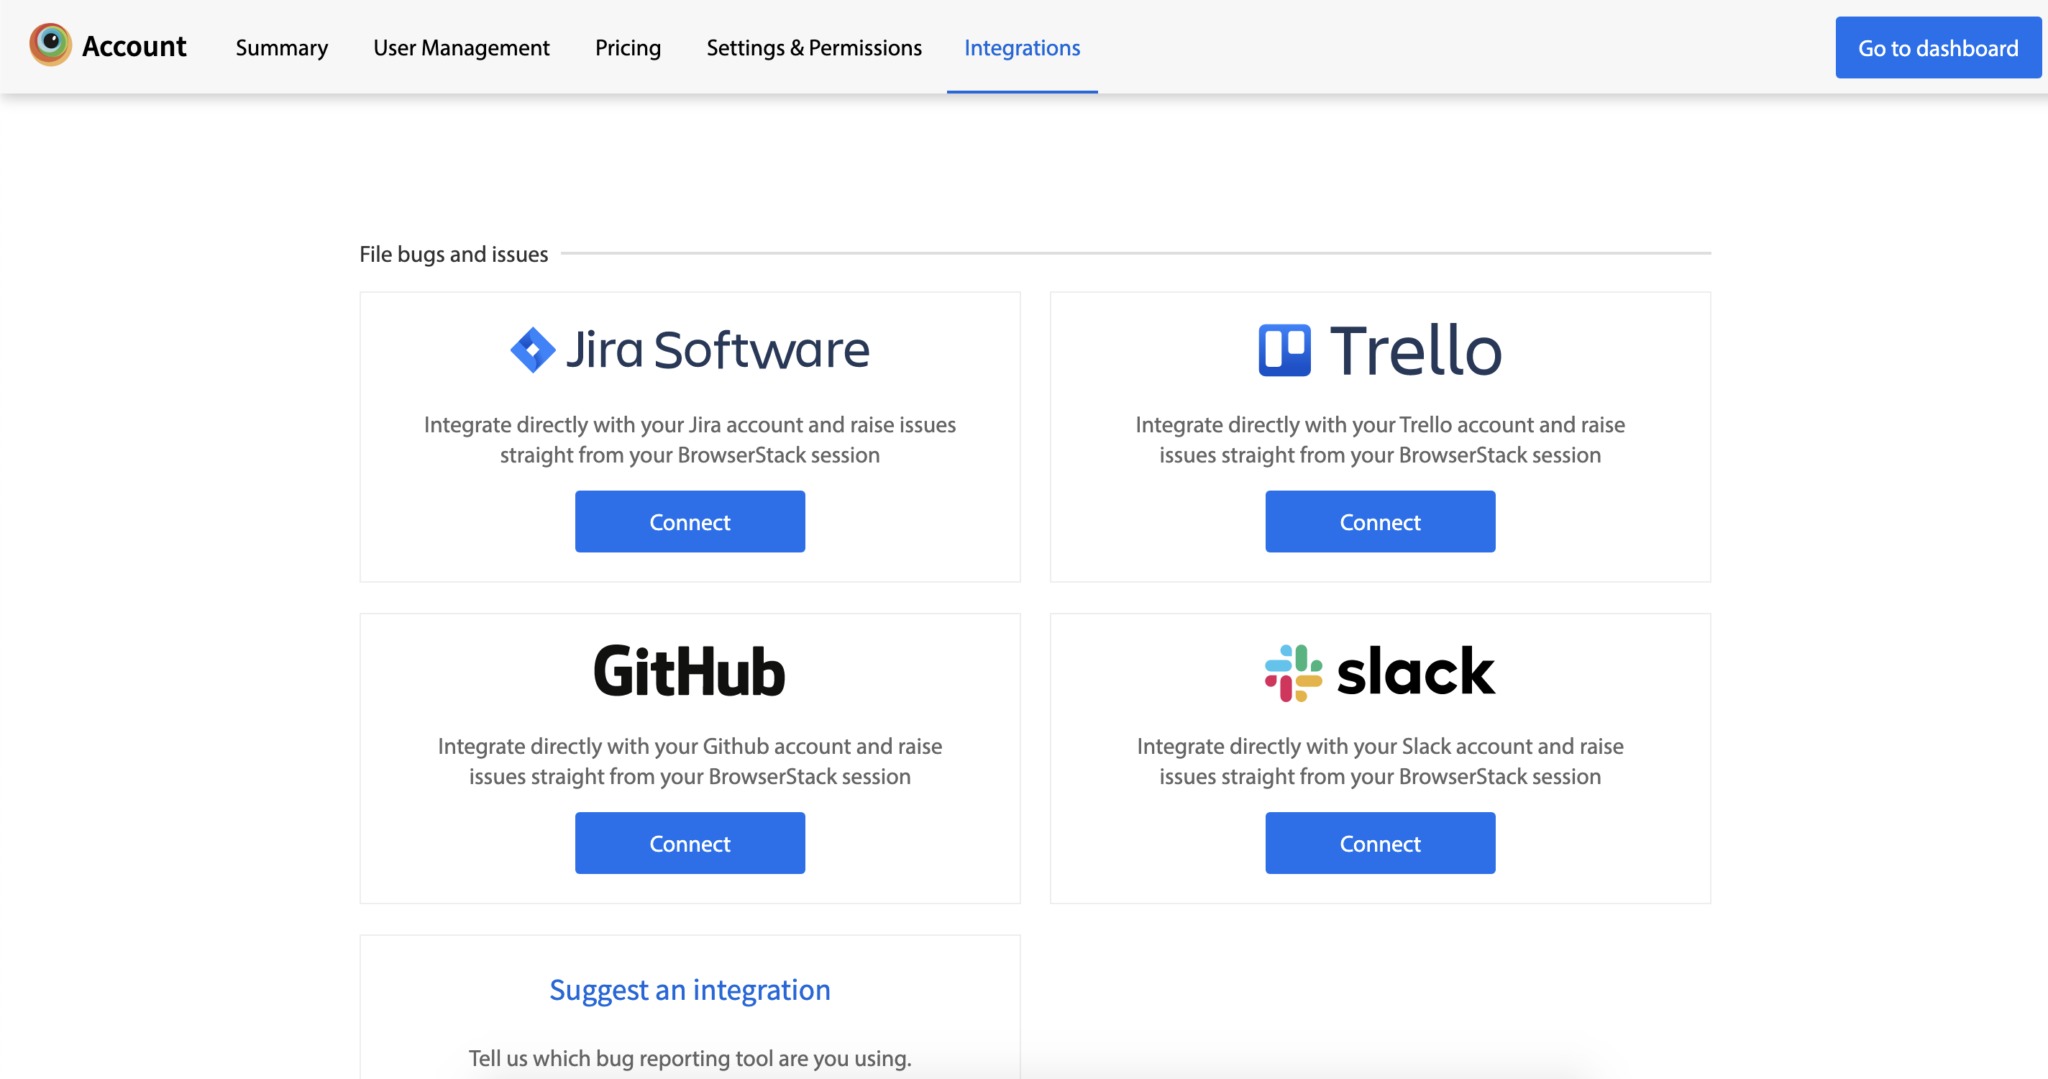This screenshot has width=2048, height=1079.
Task: Click the Trello wordmark text
Action: click(1415, 351)
